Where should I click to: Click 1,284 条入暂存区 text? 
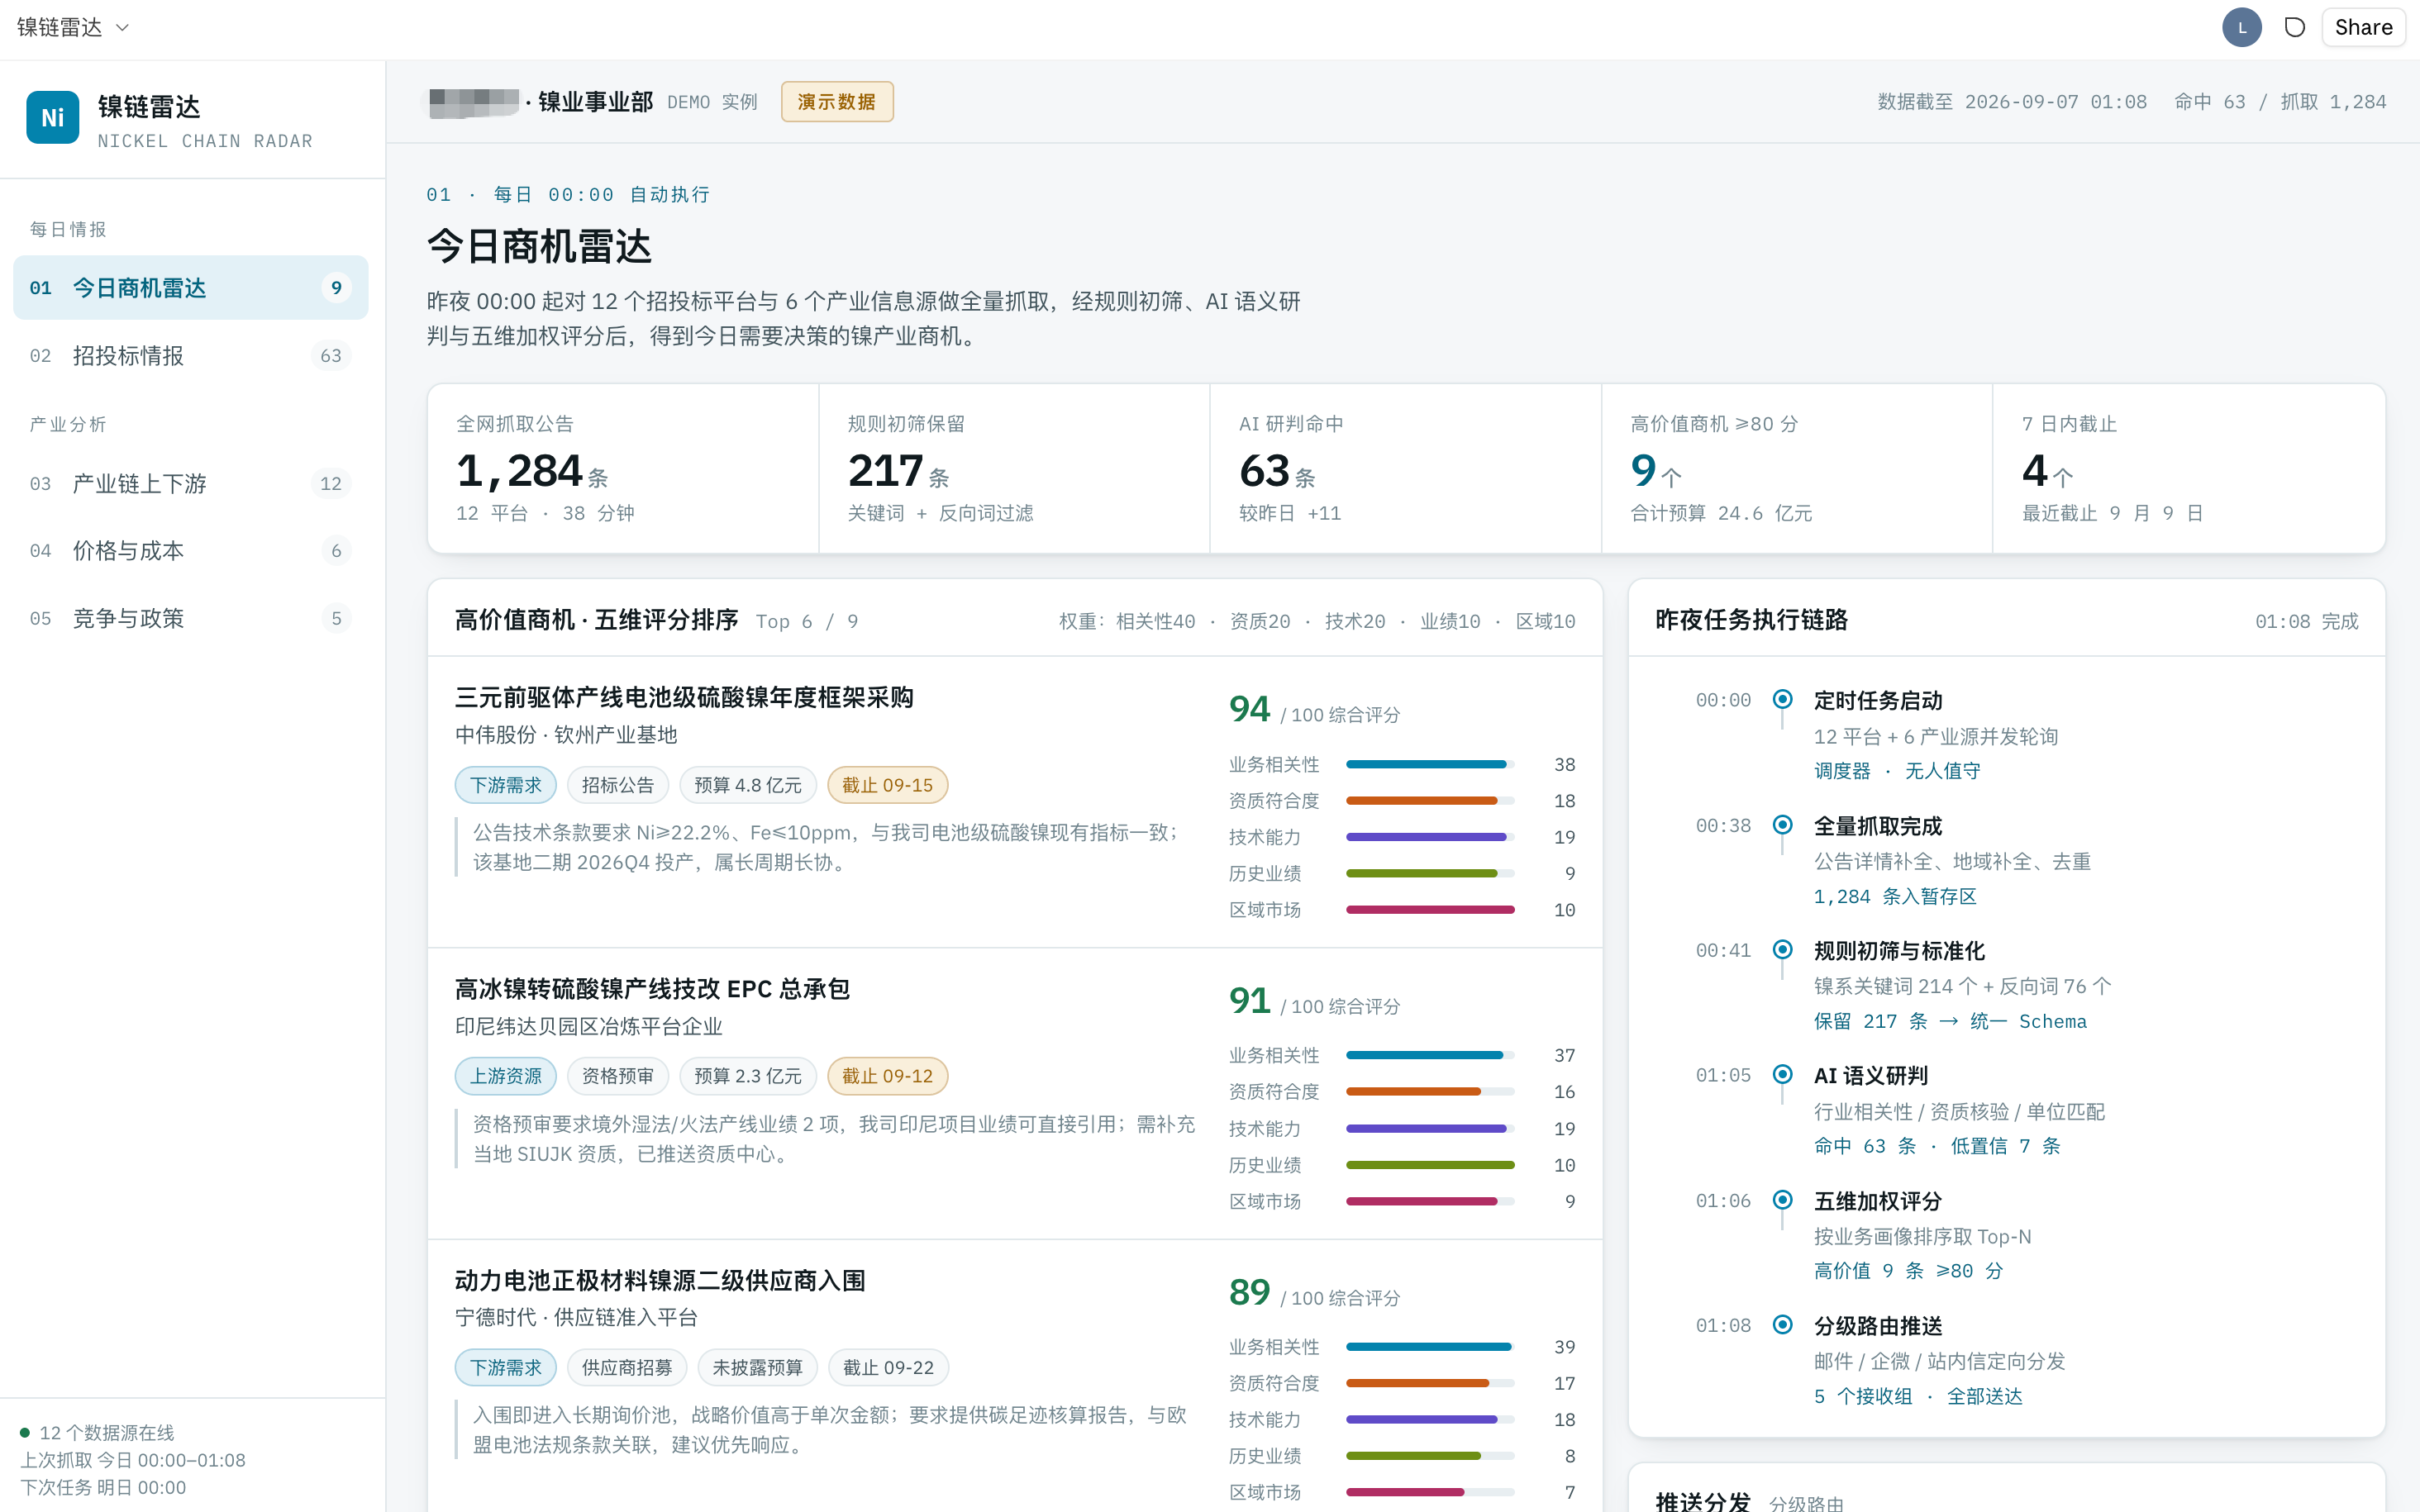(x=1895, y=897)
